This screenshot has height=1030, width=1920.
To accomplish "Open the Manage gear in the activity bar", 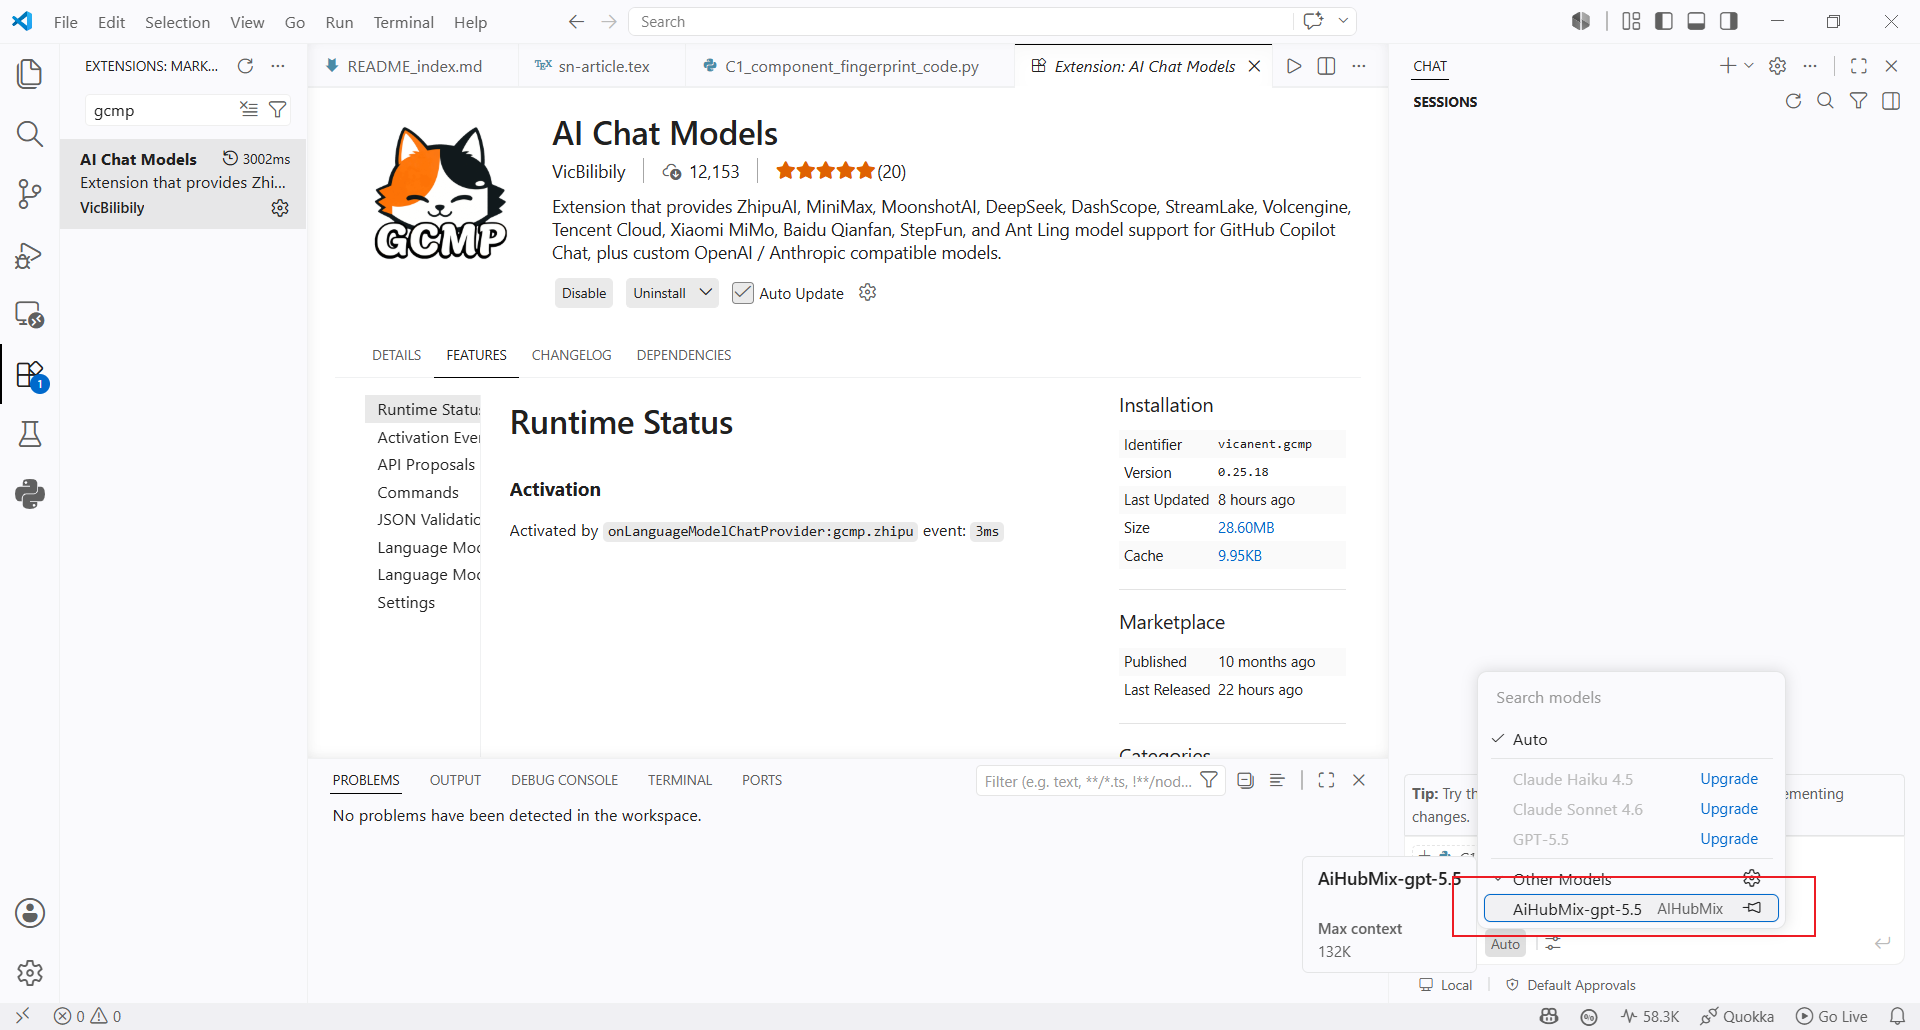I will pyautogui.click(x=30, y=972).
